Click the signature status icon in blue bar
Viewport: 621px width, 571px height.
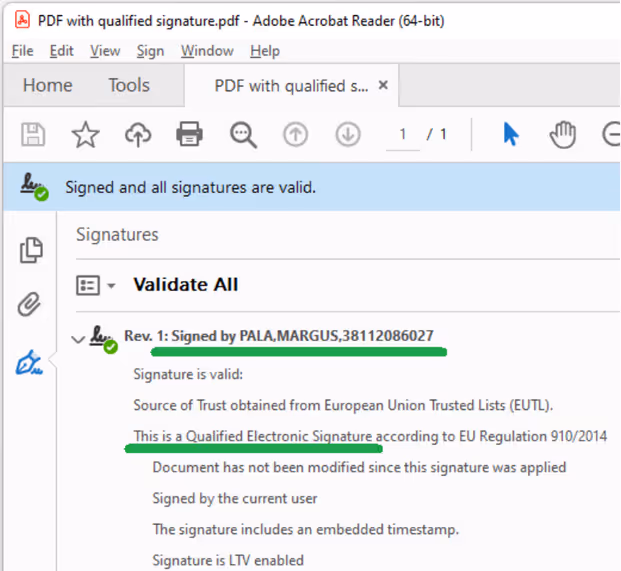click(x=34, y=187)
